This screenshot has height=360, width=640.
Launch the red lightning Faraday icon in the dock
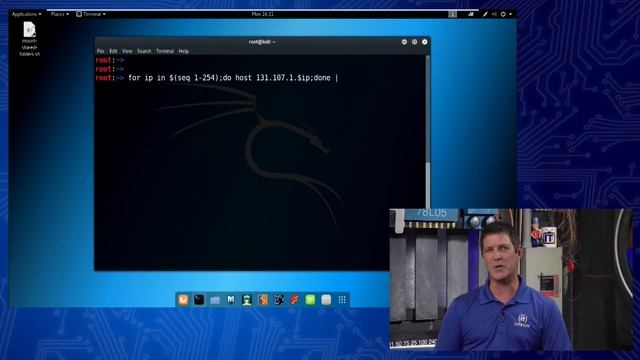295,300
